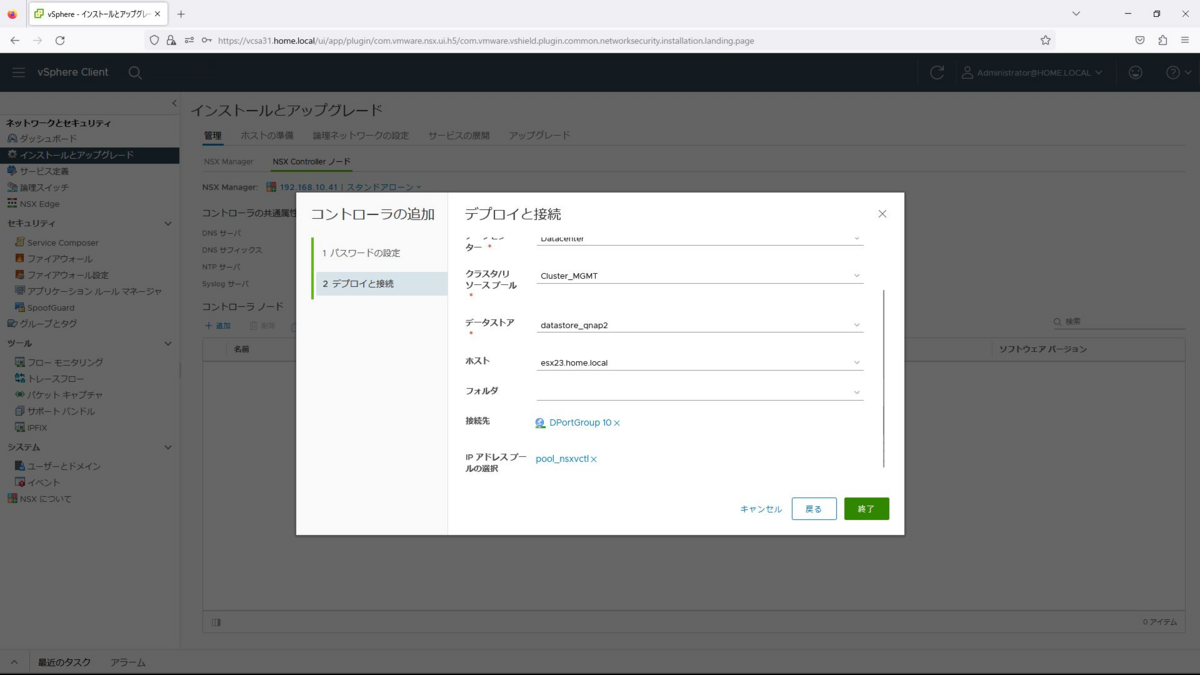Image resolution: width=1200 pixels, height=675 pixels.
Task: Open Traceflow in sidebar
Action: 56,379
